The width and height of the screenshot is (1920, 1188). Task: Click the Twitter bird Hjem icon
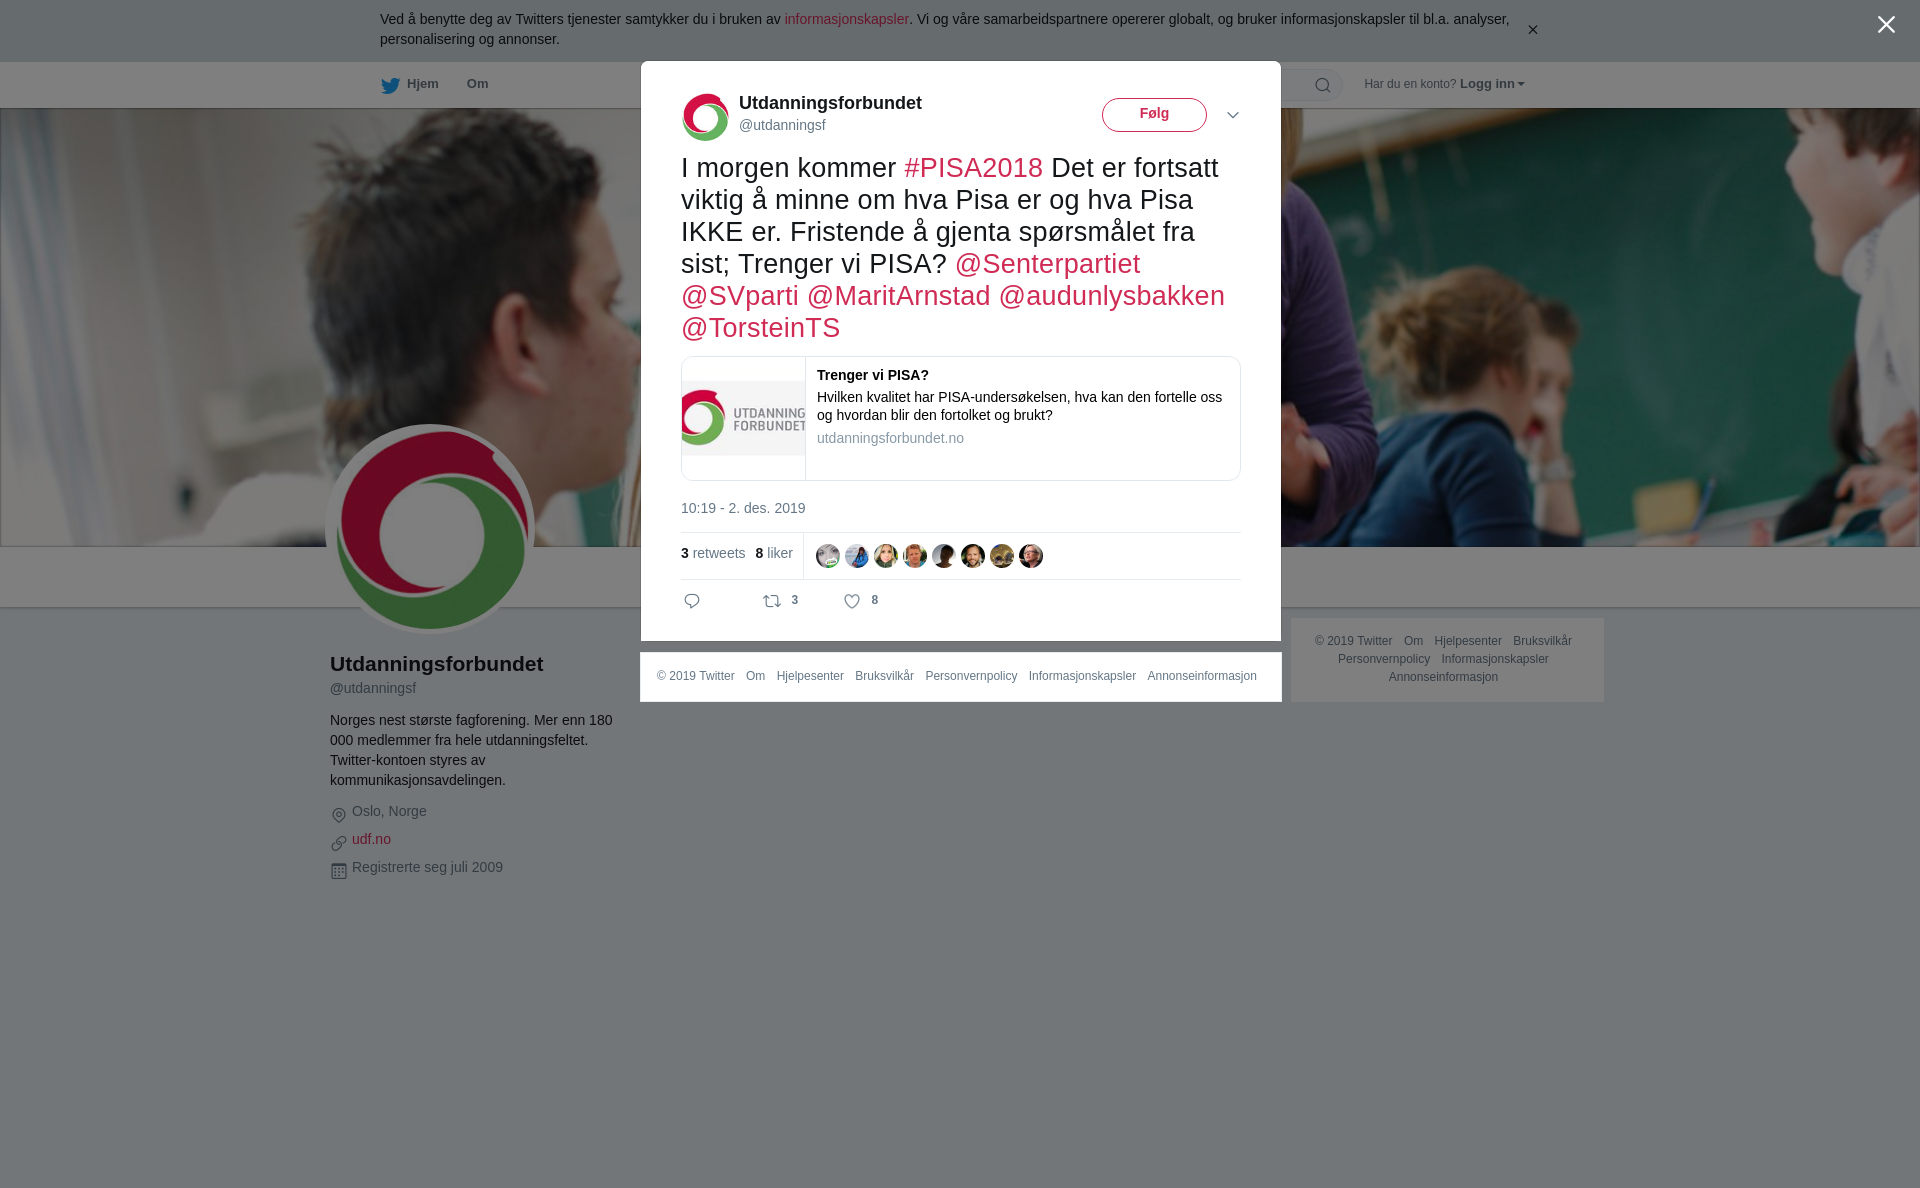point(390,86)
